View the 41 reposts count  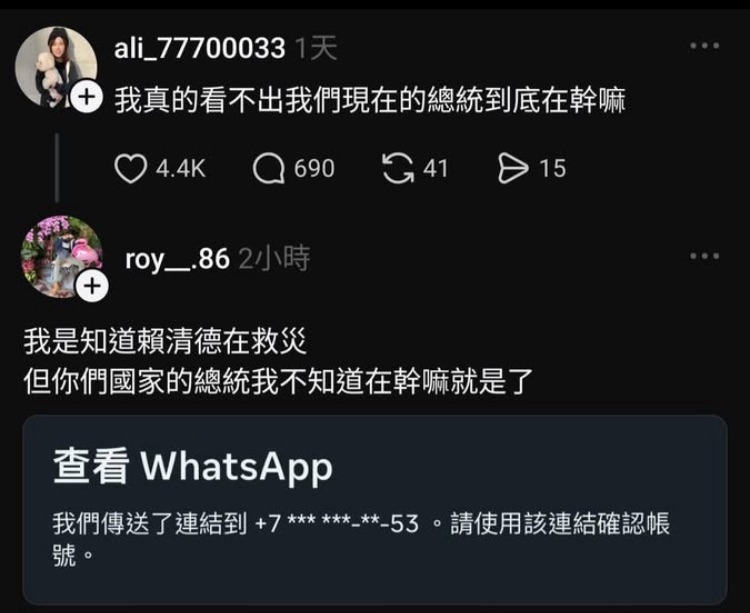tap(435, 169)
